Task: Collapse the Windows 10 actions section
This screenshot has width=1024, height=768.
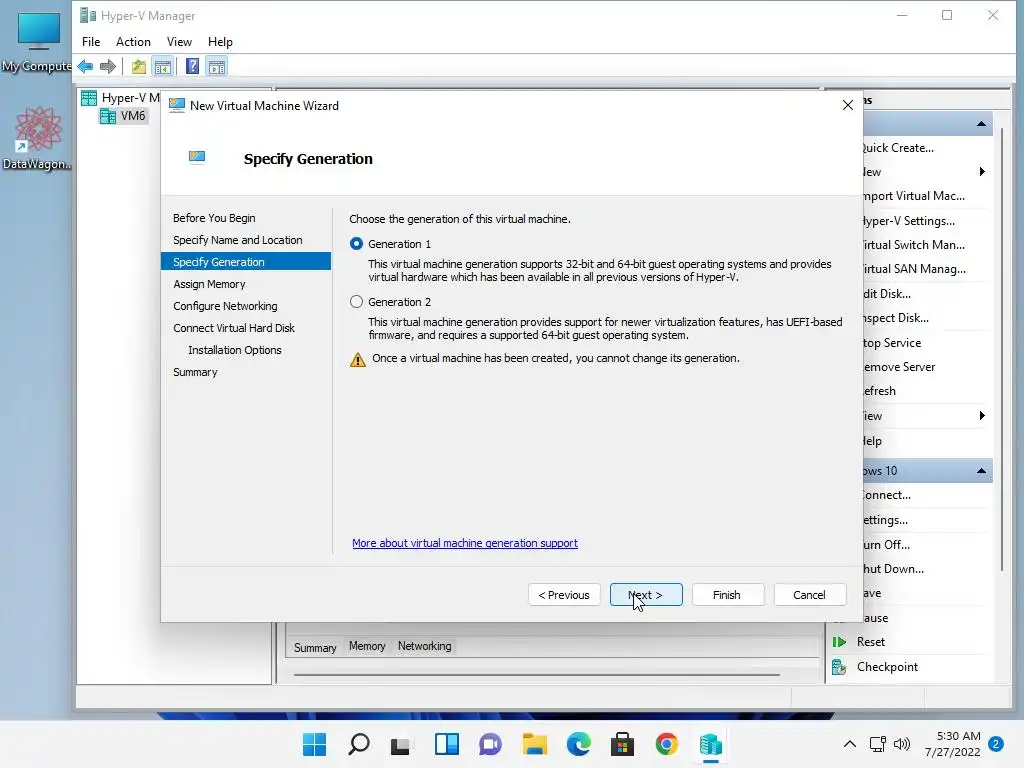Action: coord(981,471)
